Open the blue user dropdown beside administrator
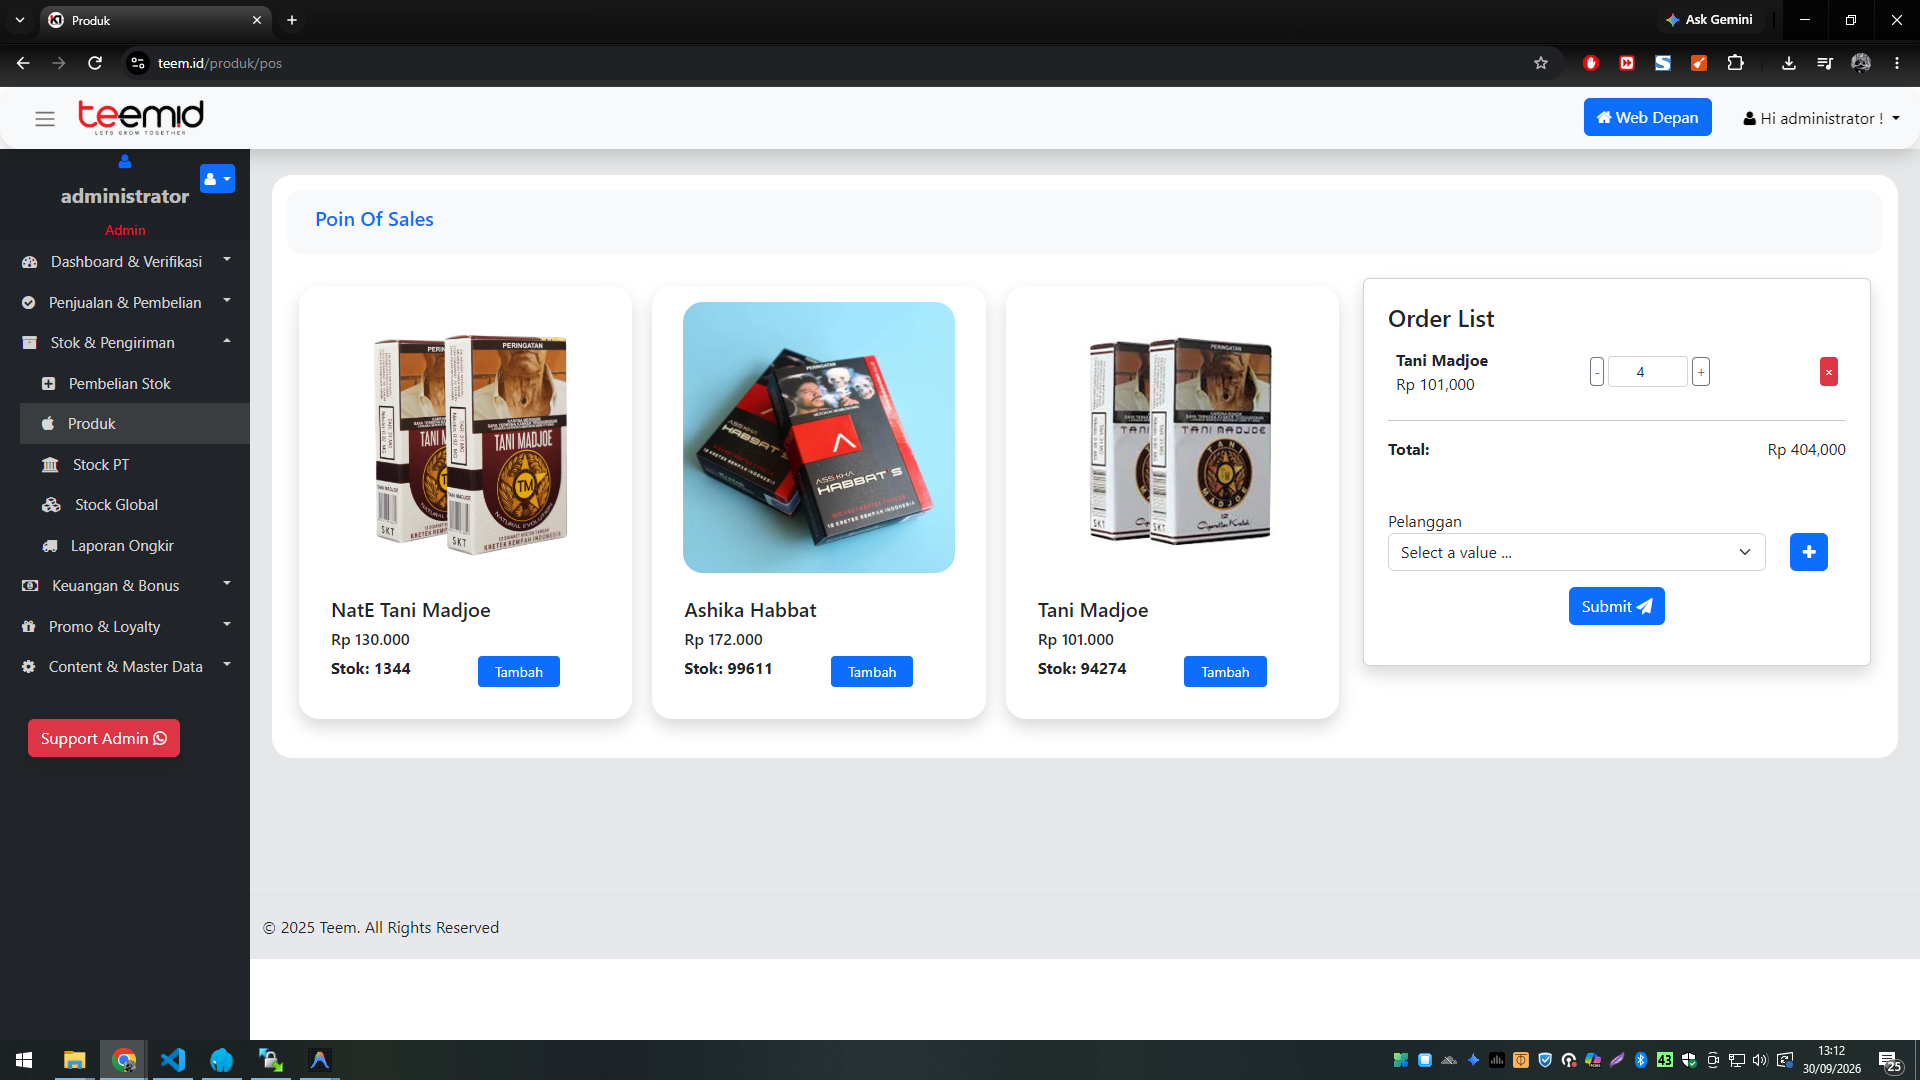The height and width of the screenshot is (1080, 1920). [217, 179]
